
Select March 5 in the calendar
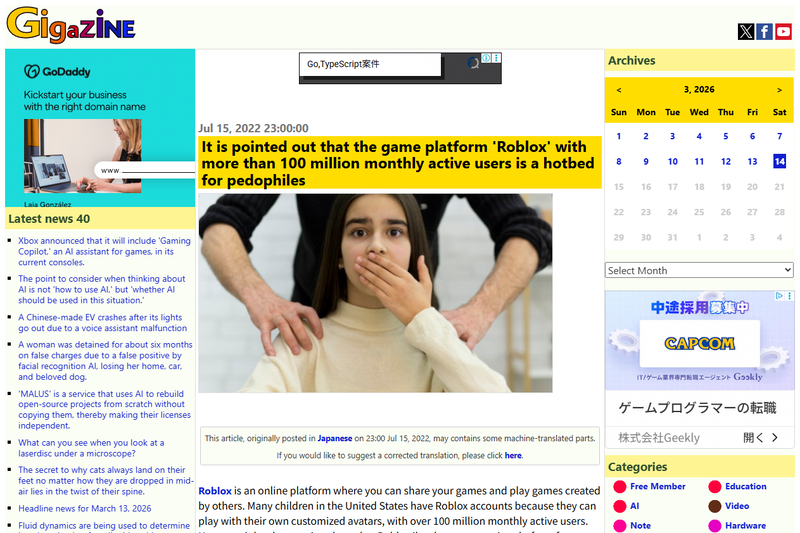click(726, 136)
